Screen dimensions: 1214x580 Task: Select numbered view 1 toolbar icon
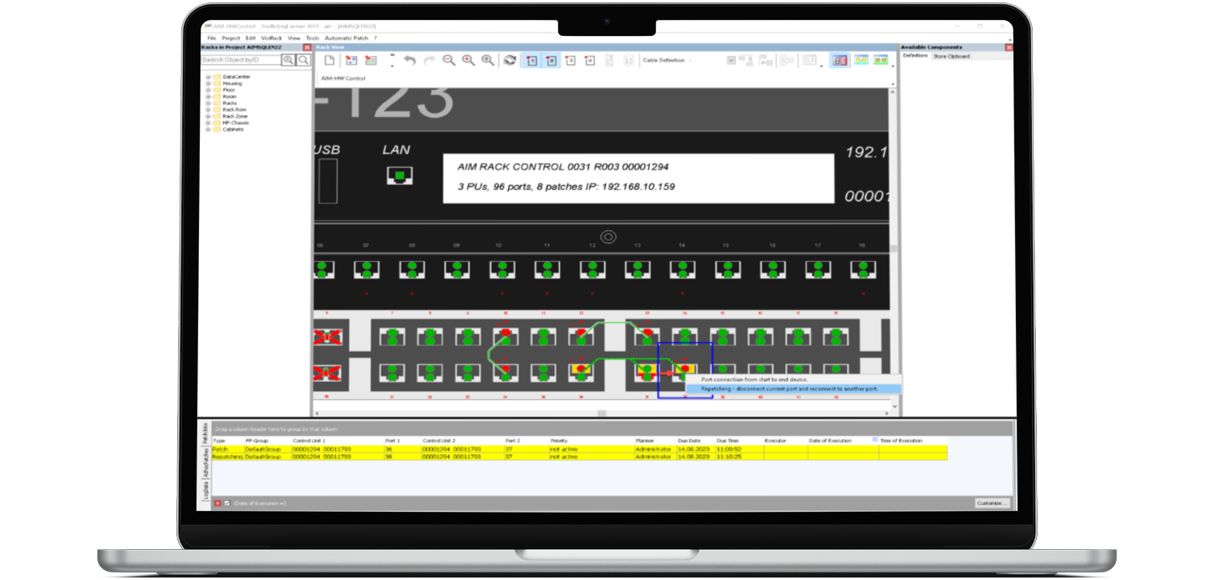(x=532, y=61)
